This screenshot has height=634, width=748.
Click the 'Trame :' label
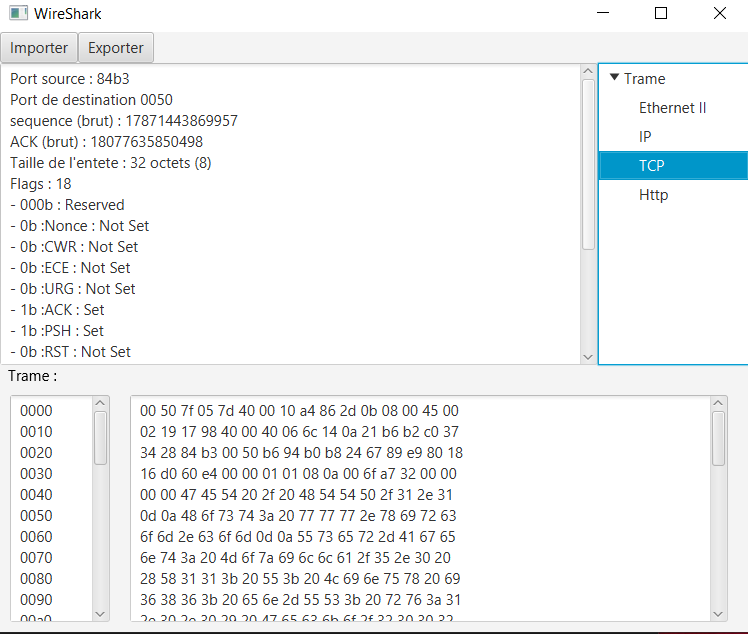[x=32, y=376]
